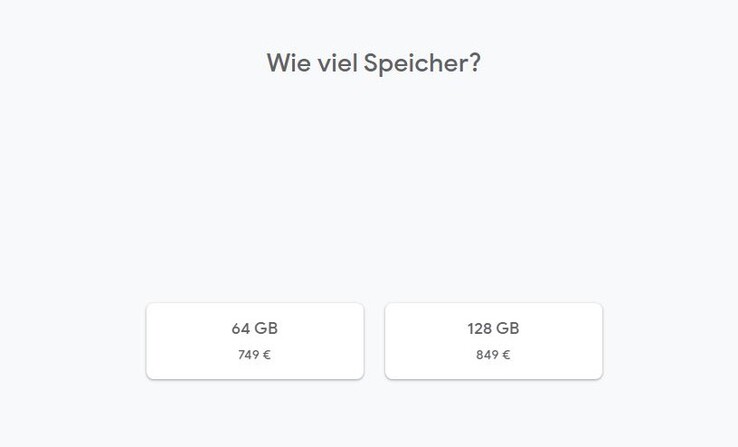738x447 pixels.
Task: Tap the right storage option card
Action: [493, 341]
